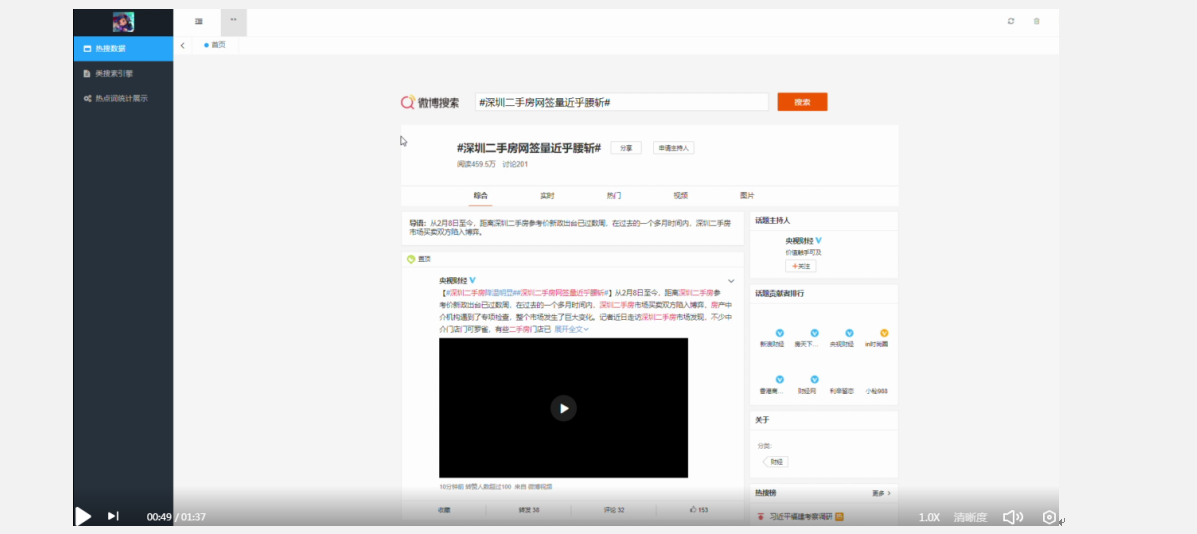Switch to the 热门 tab
1197x534 pixels.
click(614, 196)
